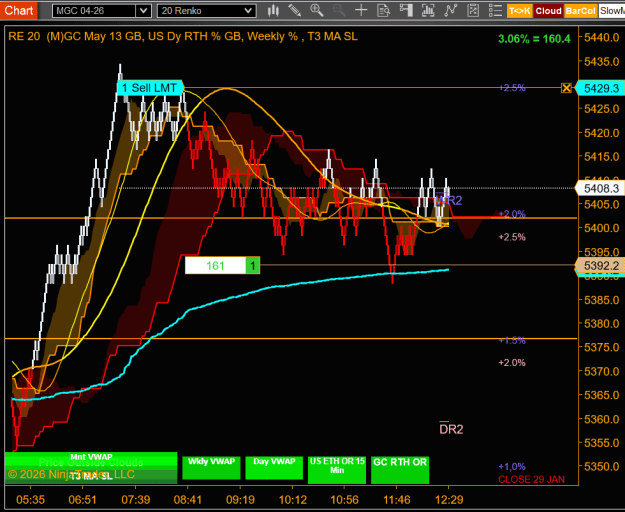Click the 5392.2 entry price label
This screenshot has height=512, width=625.
coord(600,265)
